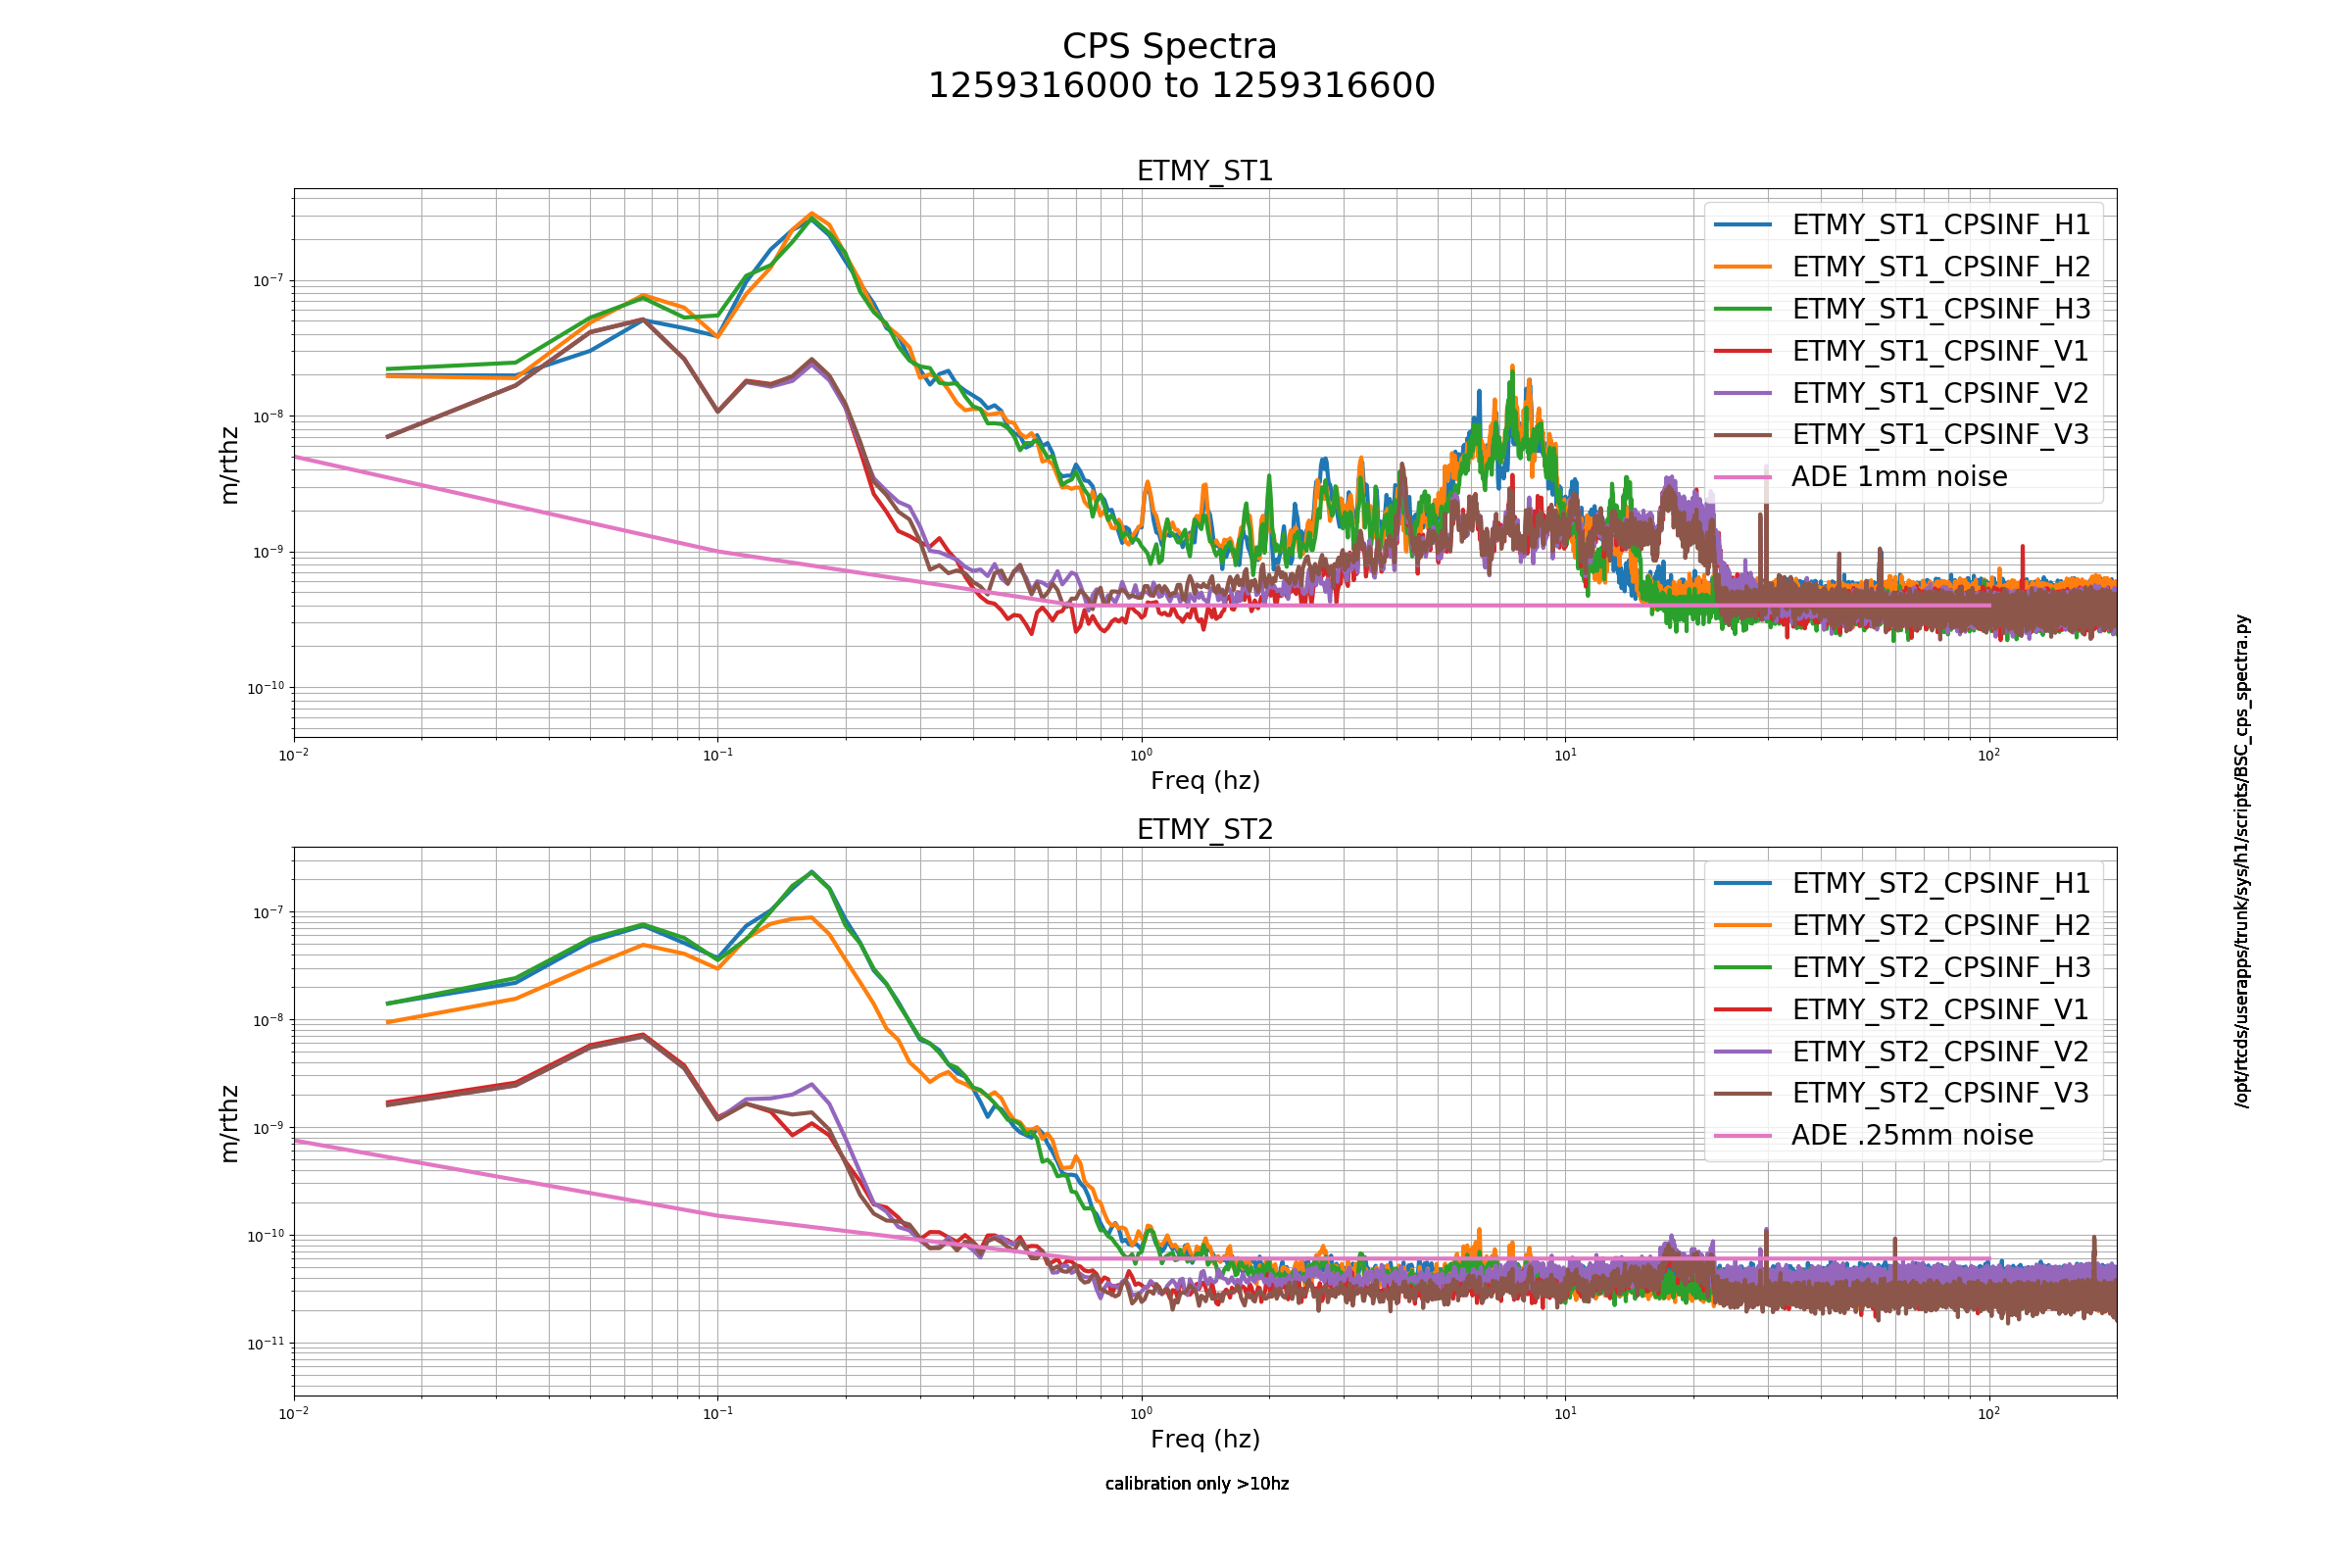Screen dimensions: 2352x1568
Task: Click the green ETMY_ST1_CPSINF_H3 legend line
Action: coord(1742,309)
